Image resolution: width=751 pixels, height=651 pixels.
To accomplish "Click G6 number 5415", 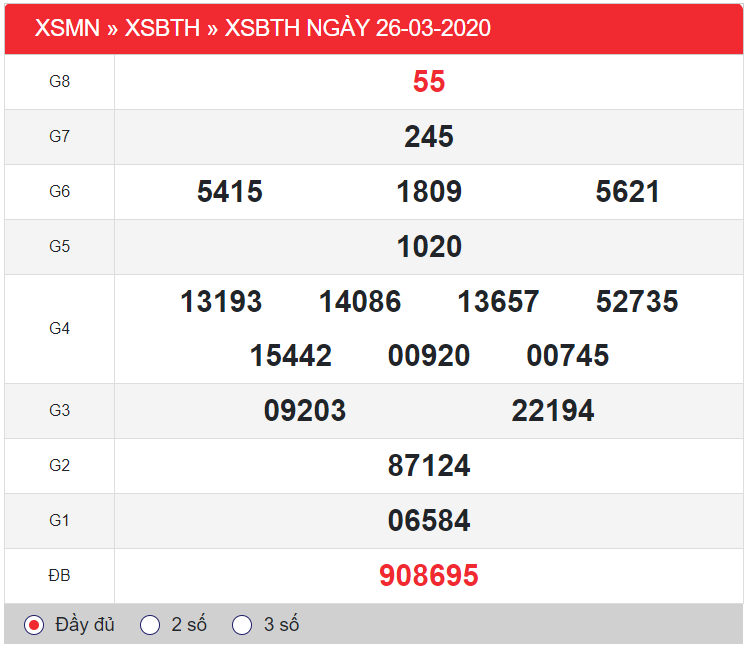I will (x=230, y=192).
